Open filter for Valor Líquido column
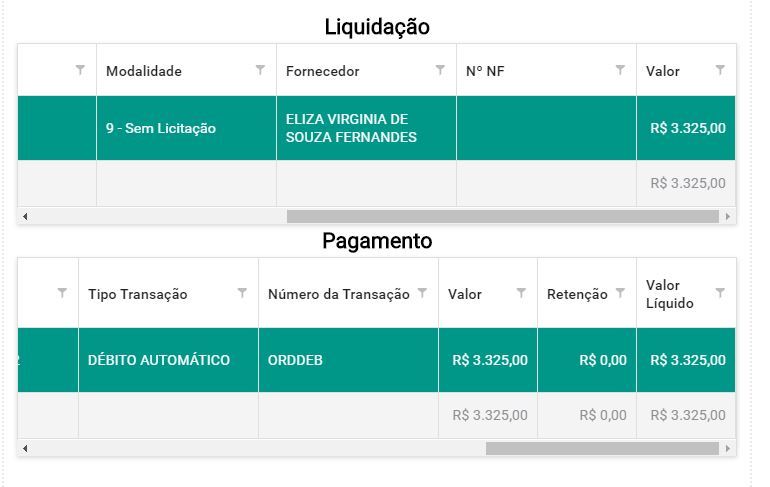Image resolution: width=770 pixels, height=487 pixels. click(720, 293)
